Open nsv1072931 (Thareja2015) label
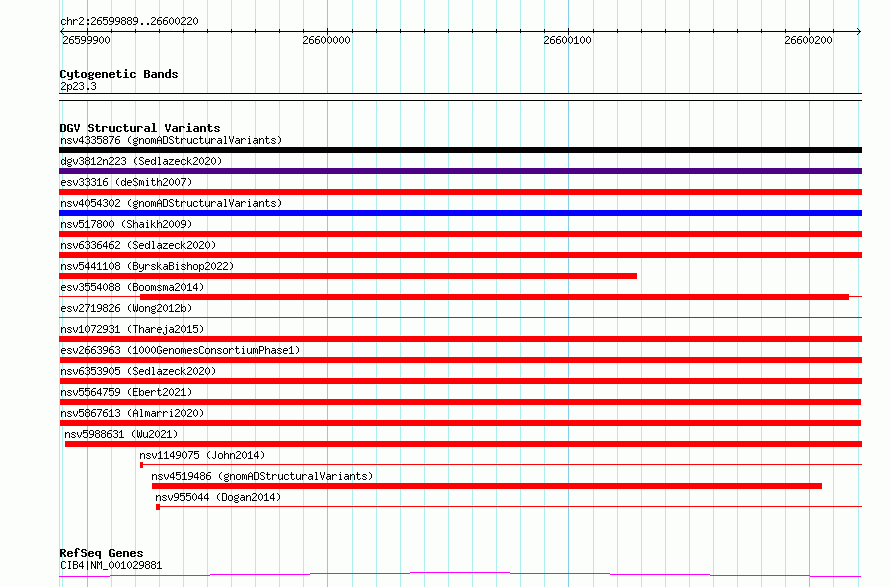This screenshot has width=890, height=587. pos(132,329)
